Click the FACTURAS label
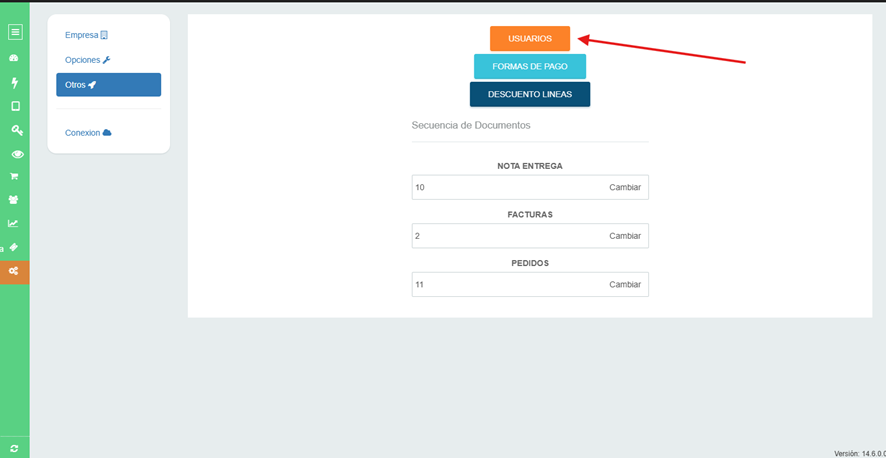 click(x=530, y=215)
